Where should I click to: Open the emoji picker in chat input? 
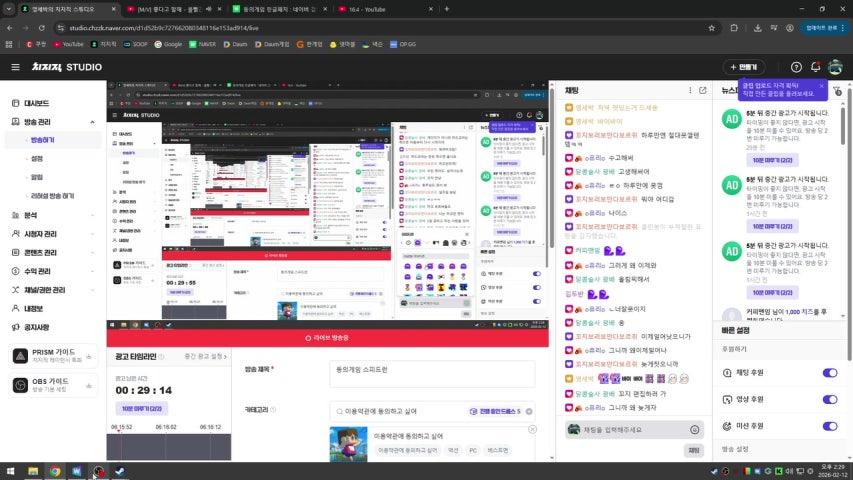(694, 429)
